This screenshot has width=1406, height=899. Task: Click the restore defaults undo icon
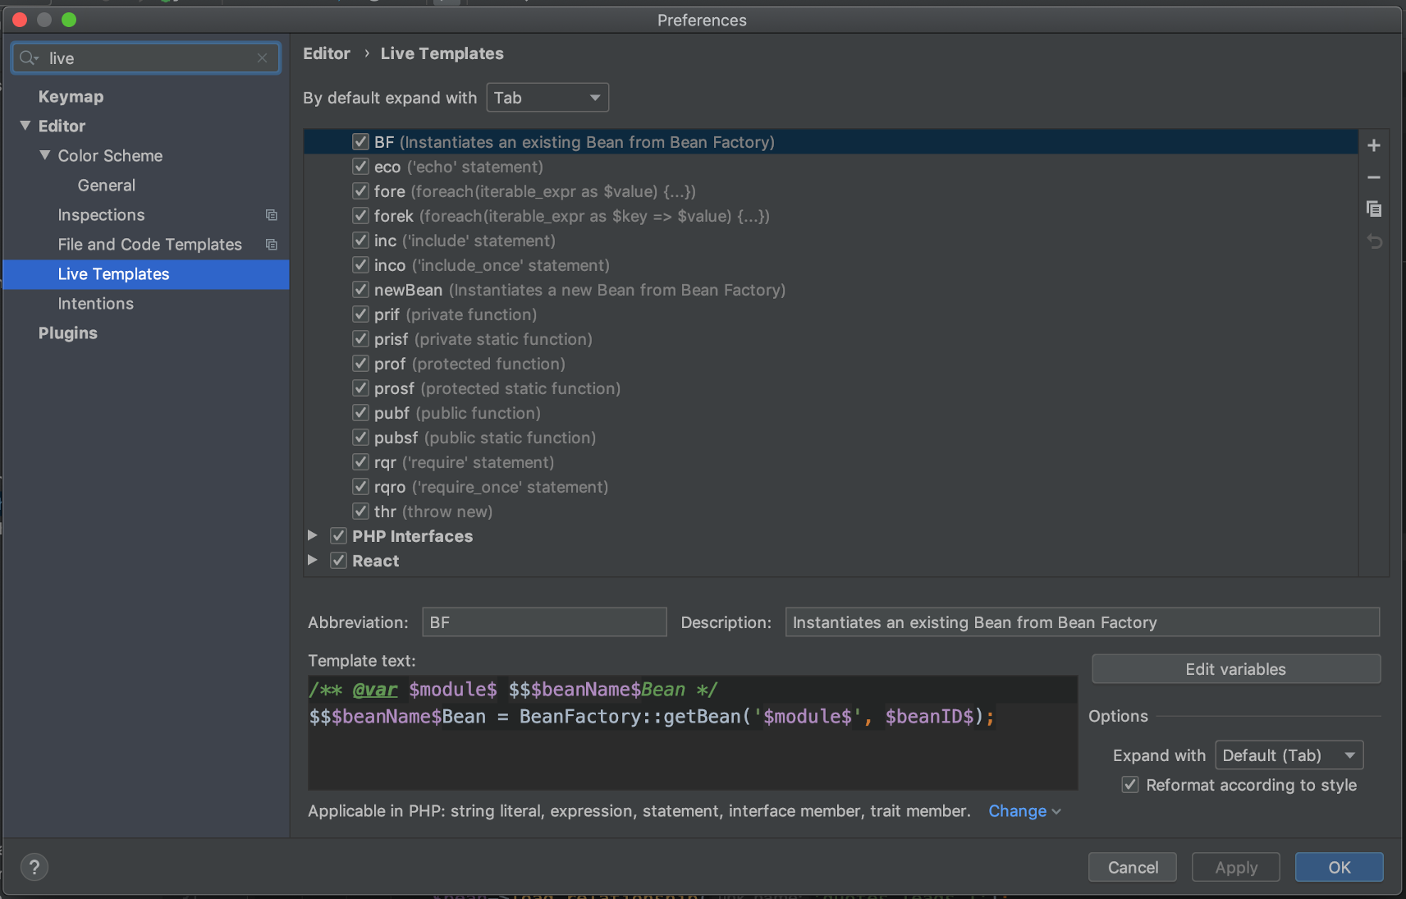coord(1374,242)
